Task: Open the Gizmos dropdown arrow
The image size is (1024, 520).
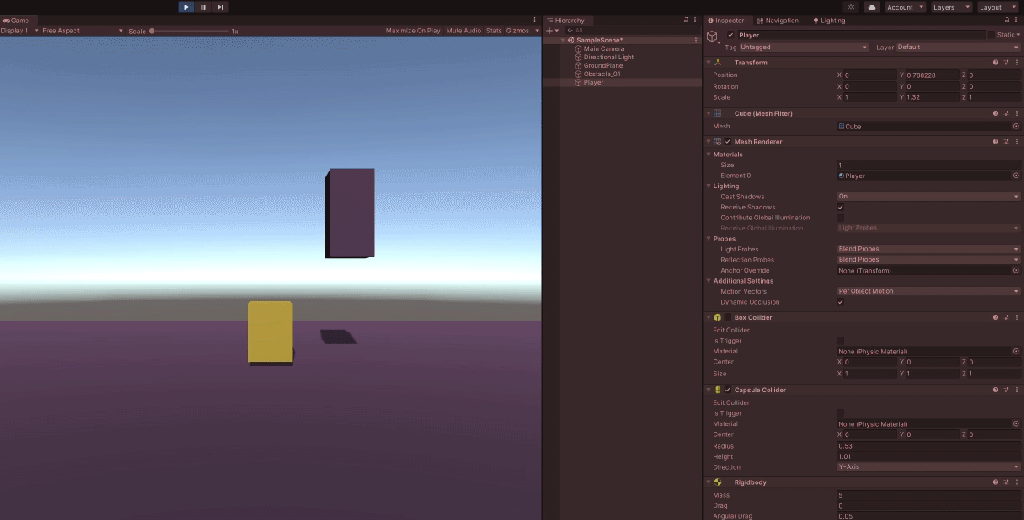Action: pos(537,31)
